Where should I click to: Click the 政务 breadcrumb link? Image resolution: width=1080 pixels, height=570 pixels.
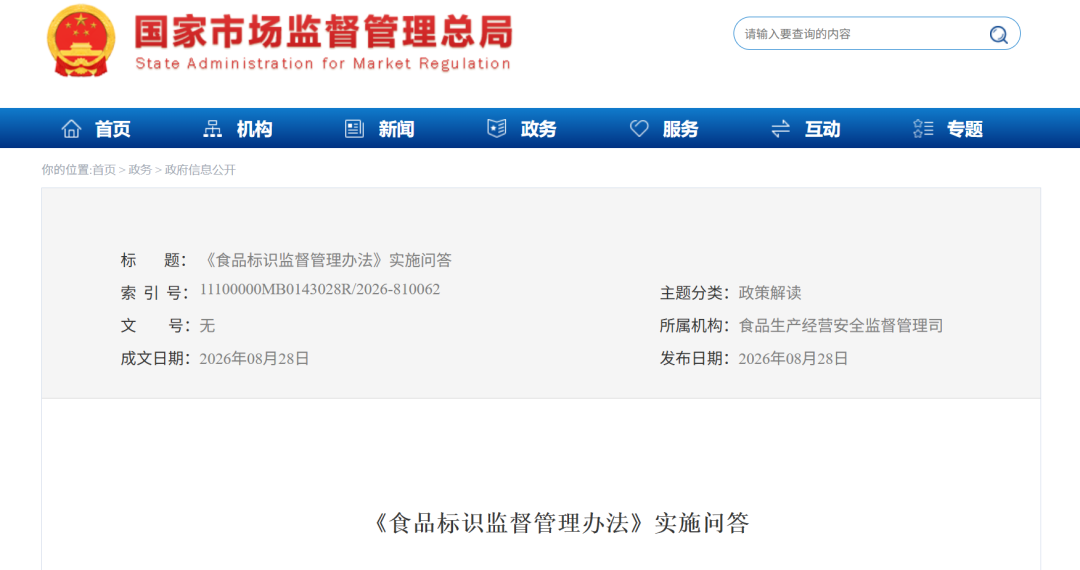pyautogui.click(x=140, y=170)
